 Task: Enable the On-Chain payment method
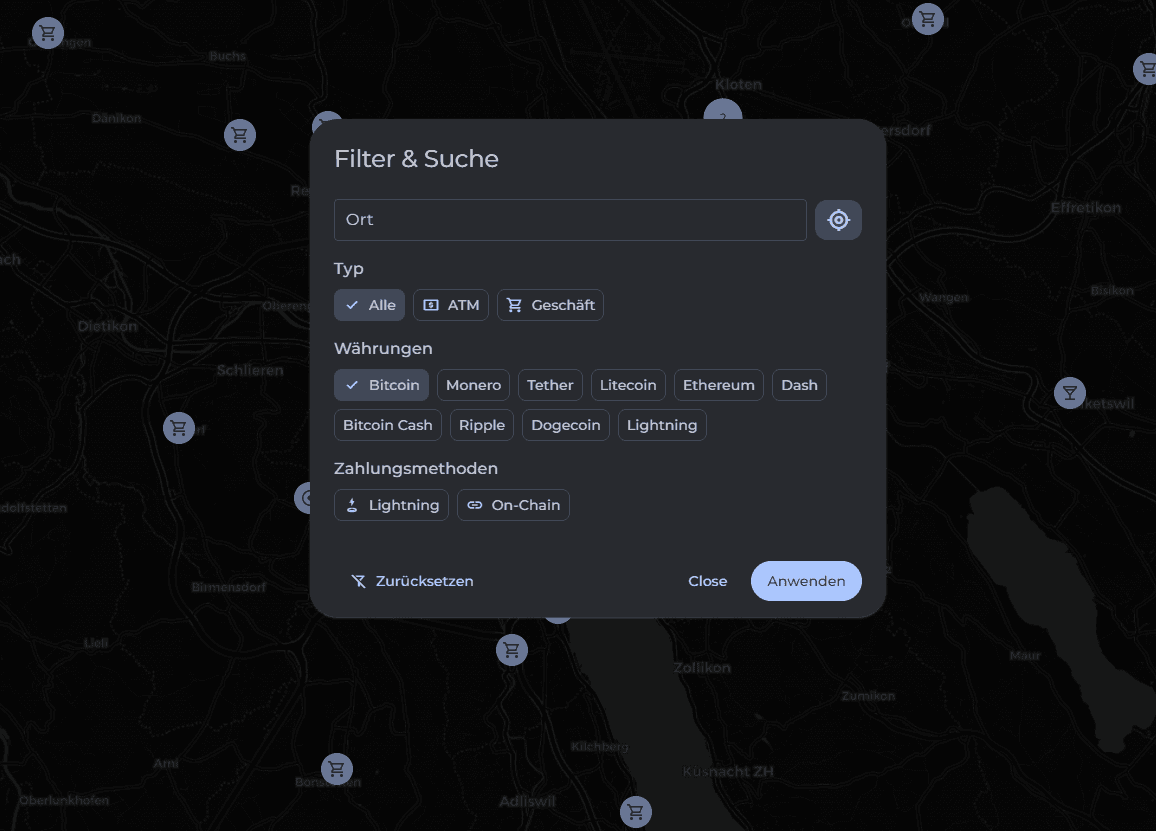[513, 505]
